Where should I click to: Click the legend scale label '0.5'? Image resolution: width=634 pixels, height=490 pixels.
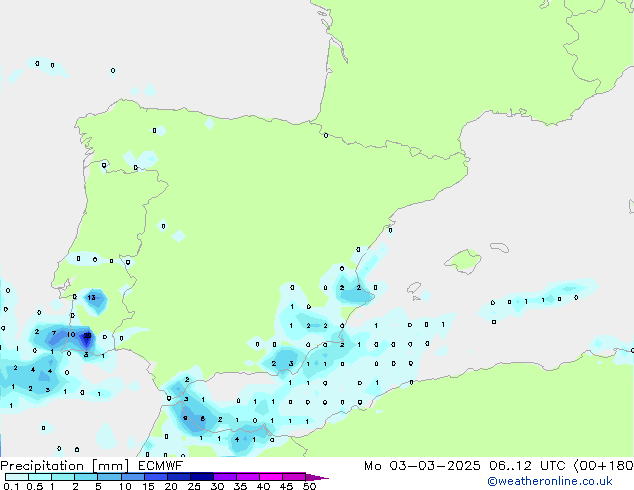[34, 486]
